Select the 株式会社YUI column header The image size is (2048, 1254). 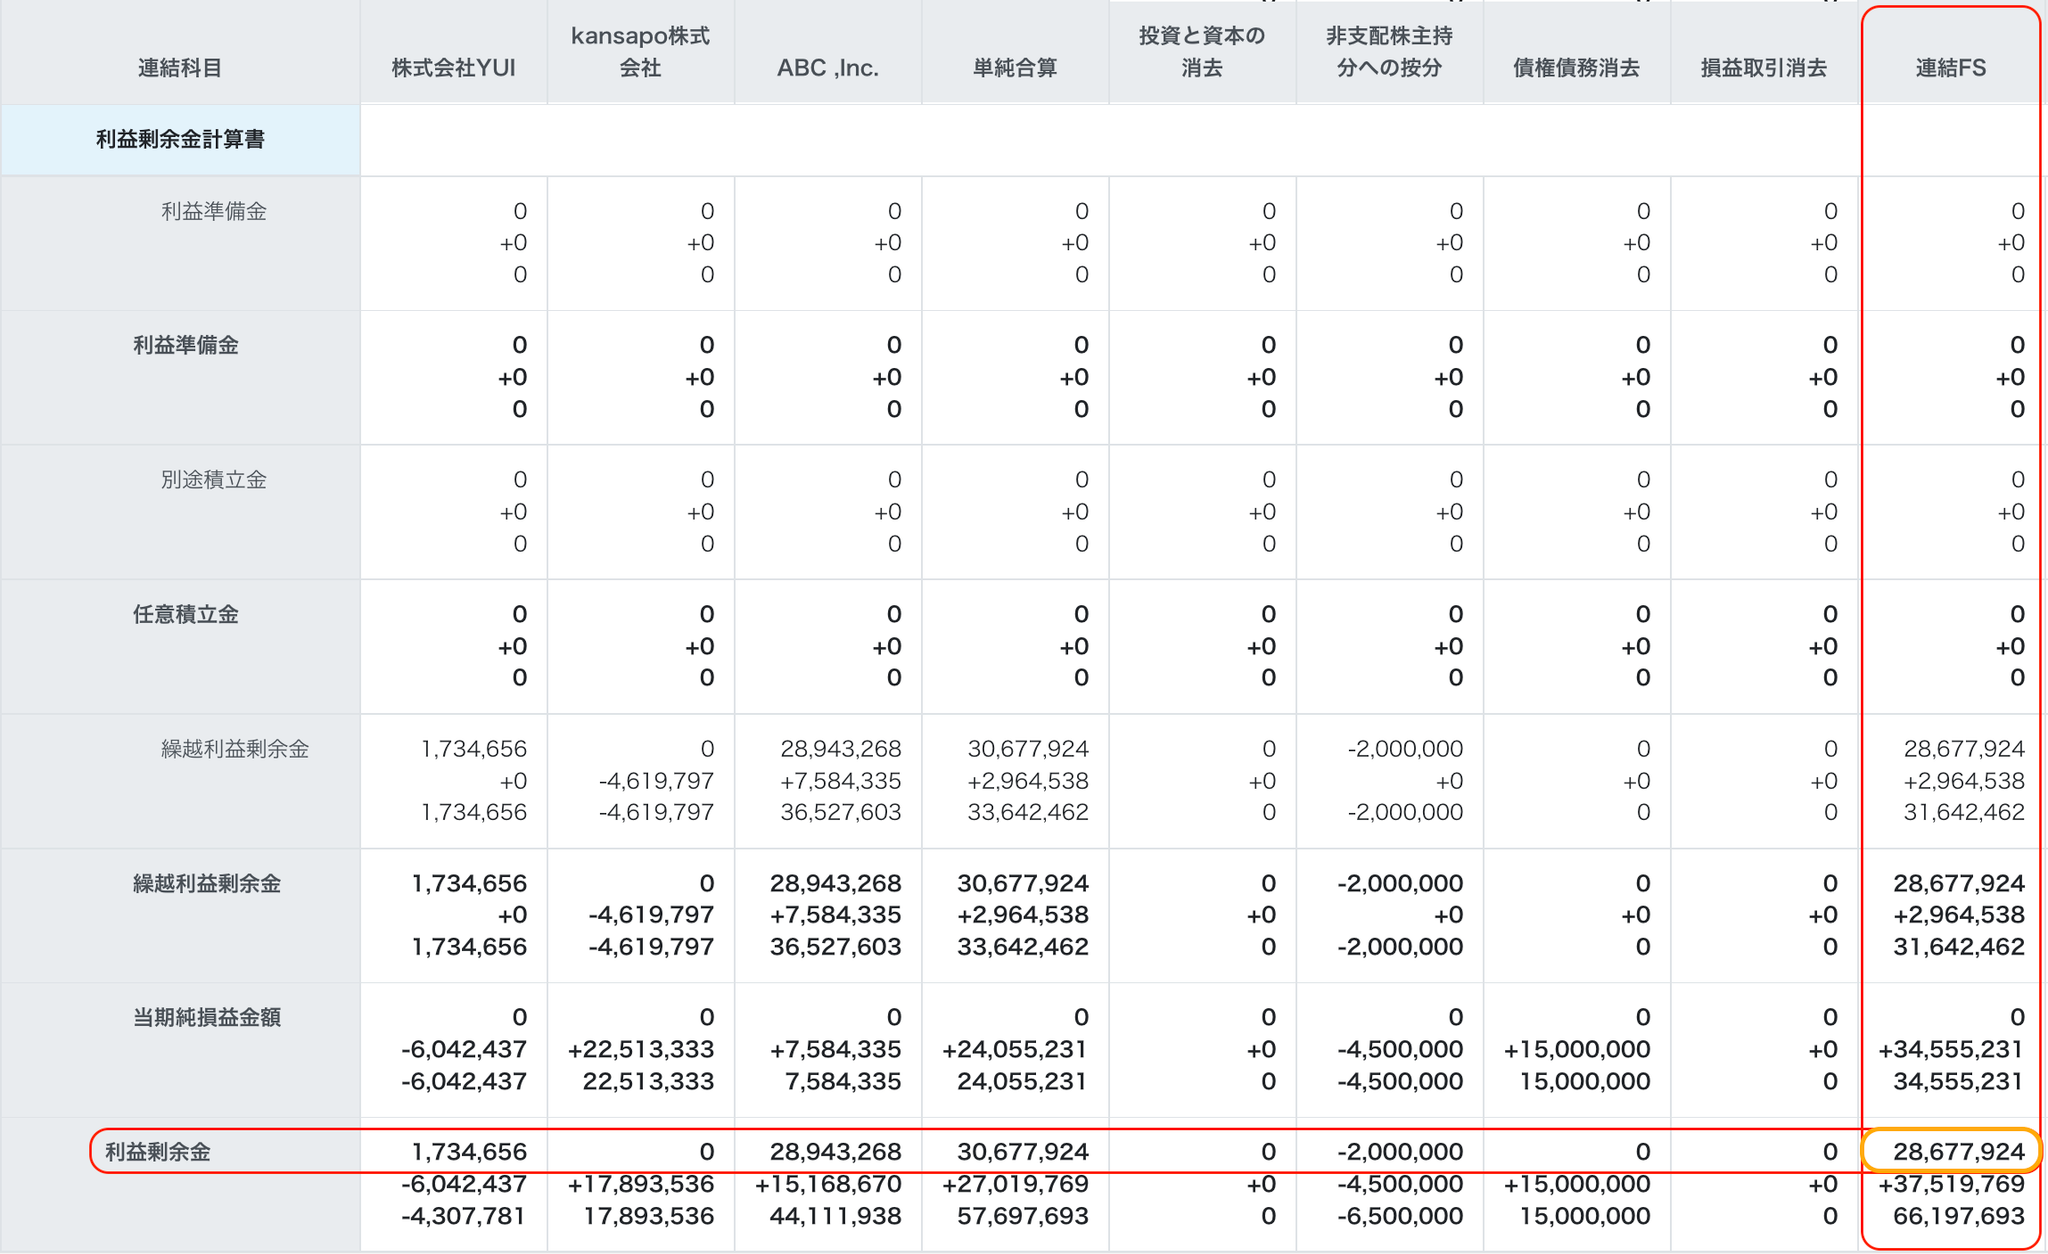453,68
